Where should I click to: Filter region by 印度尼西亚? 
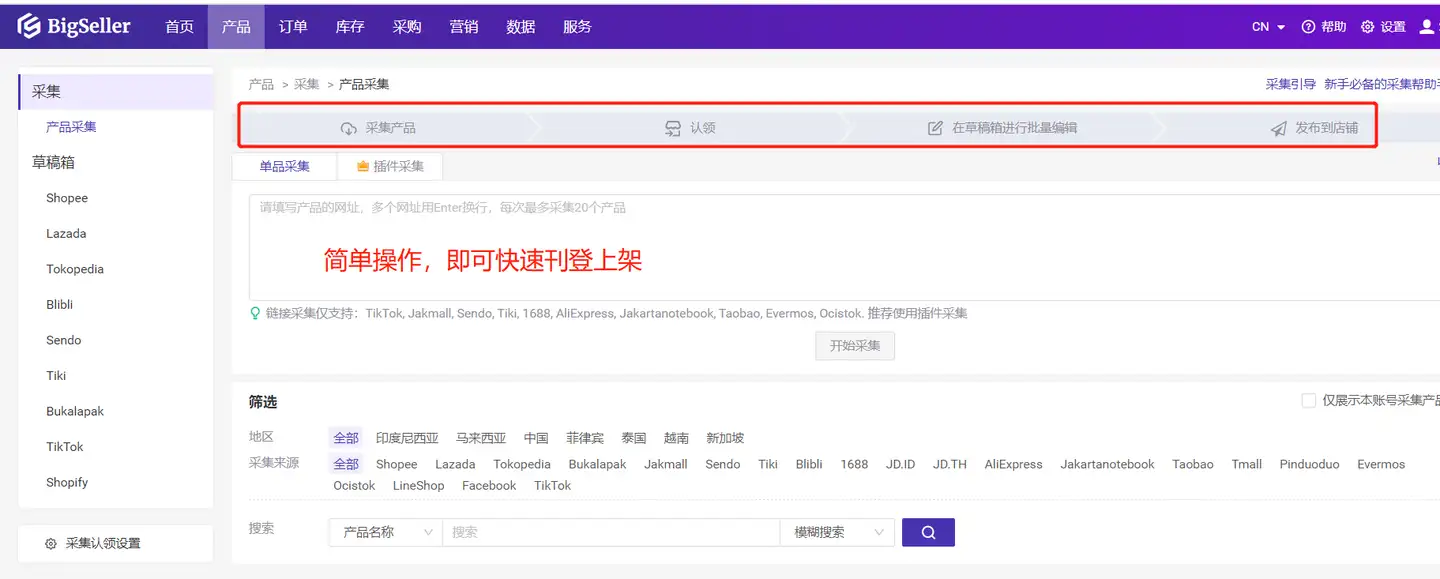[x=407, y=438]
